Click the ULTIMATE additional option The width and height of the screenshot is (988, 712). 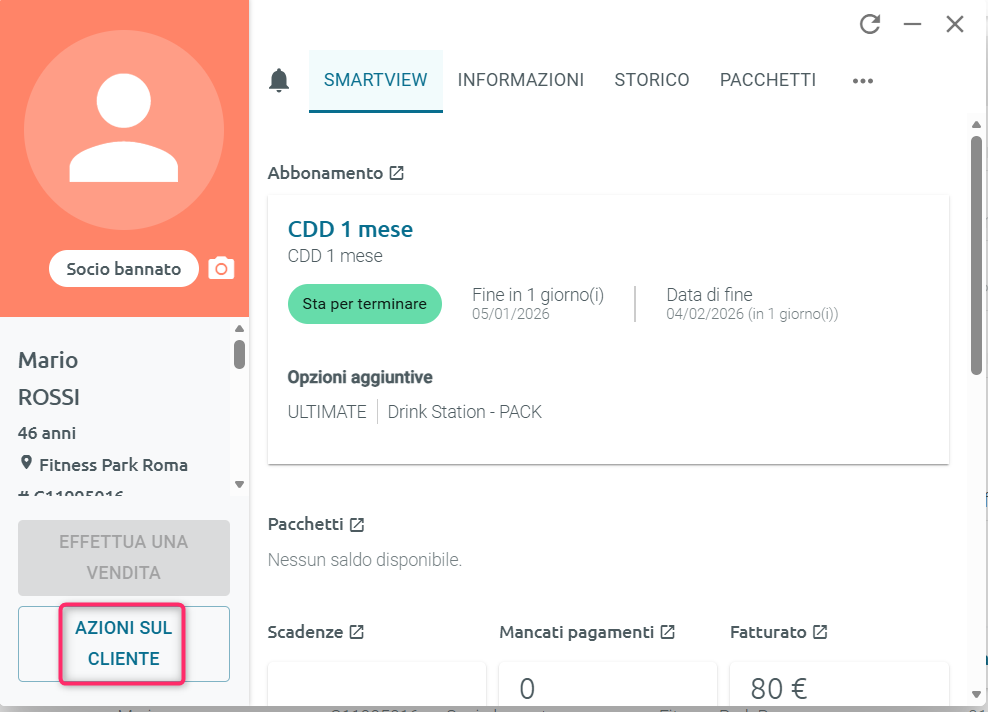click(327, 412)
